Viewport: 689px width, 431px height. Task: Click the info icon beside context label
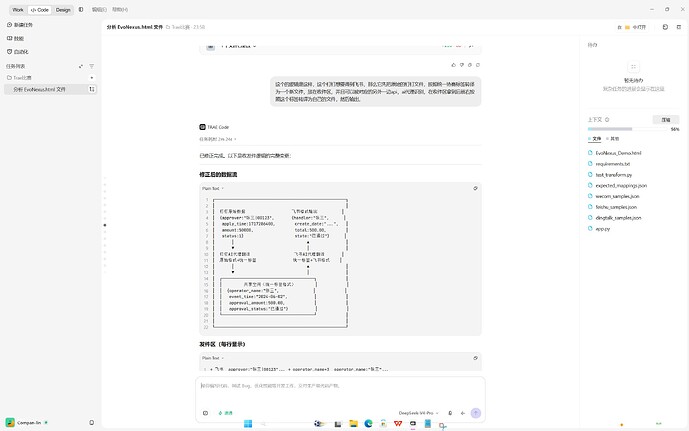(x=607, y=120)
